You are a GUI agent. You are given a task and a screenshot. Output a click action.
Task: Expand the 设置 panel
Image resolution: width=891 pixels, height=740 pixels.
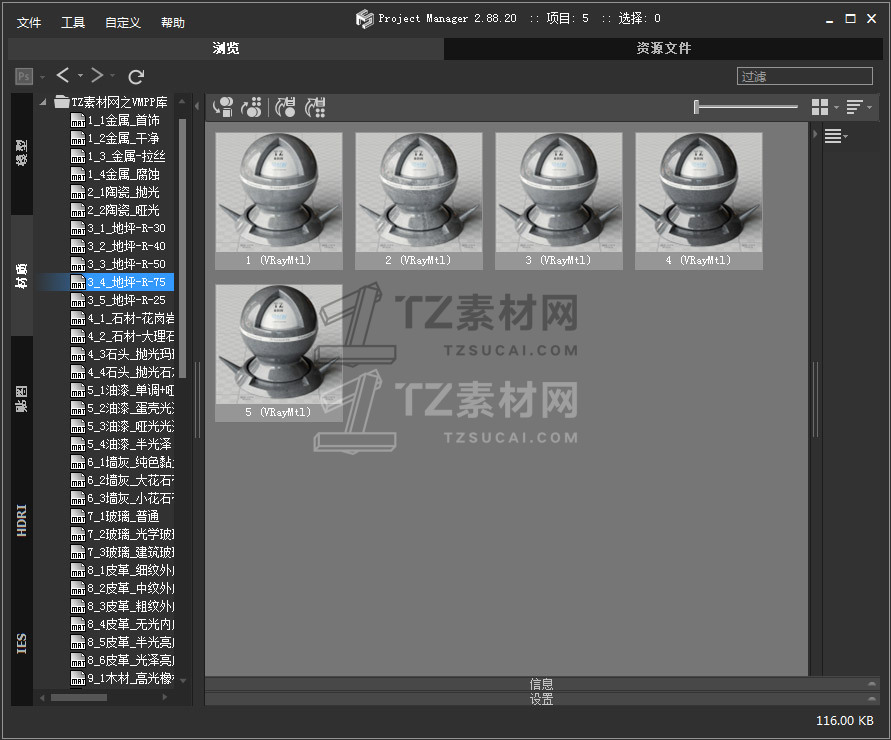coord(540,699)
